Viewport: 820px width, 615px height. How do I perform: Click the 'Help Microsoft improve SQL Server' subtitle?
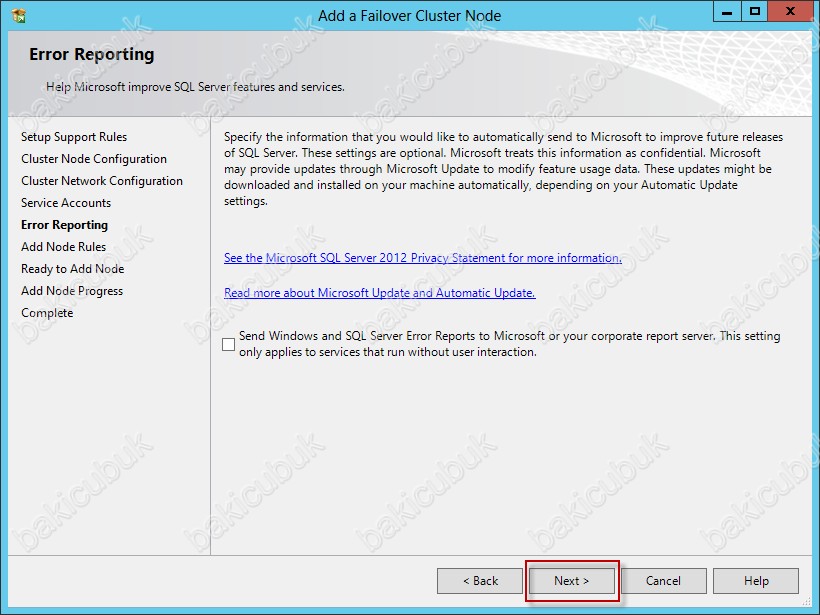[x=195, y=87]
